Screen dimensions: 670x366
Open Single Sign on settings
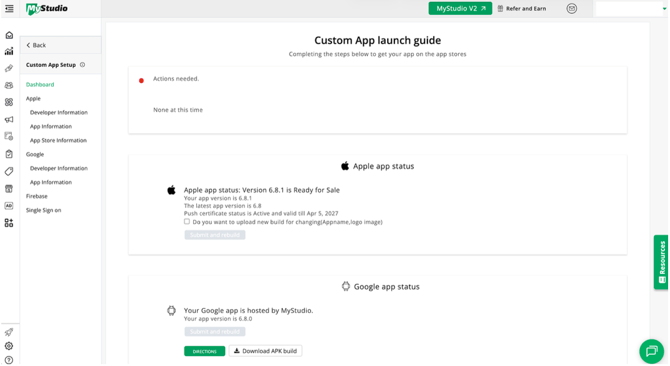[x=43, y=210]
